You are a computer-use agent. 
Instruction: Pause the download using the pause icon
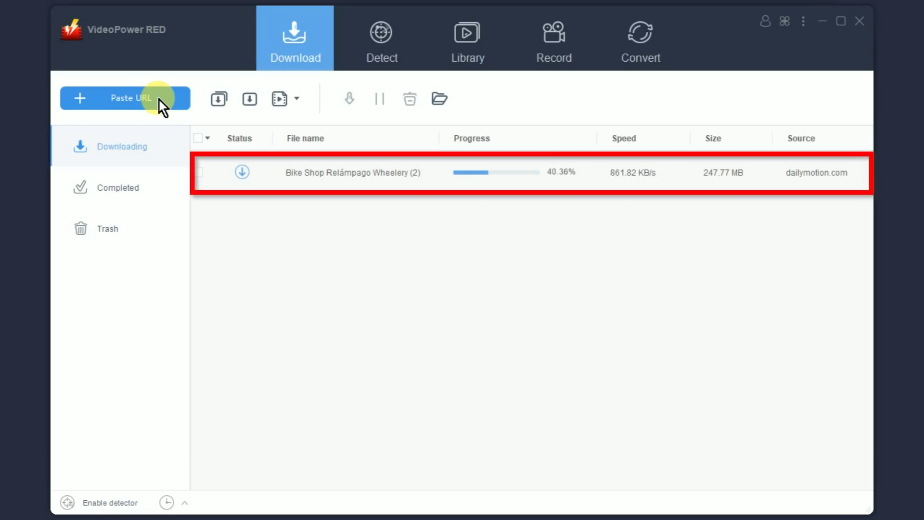[380, 98]
